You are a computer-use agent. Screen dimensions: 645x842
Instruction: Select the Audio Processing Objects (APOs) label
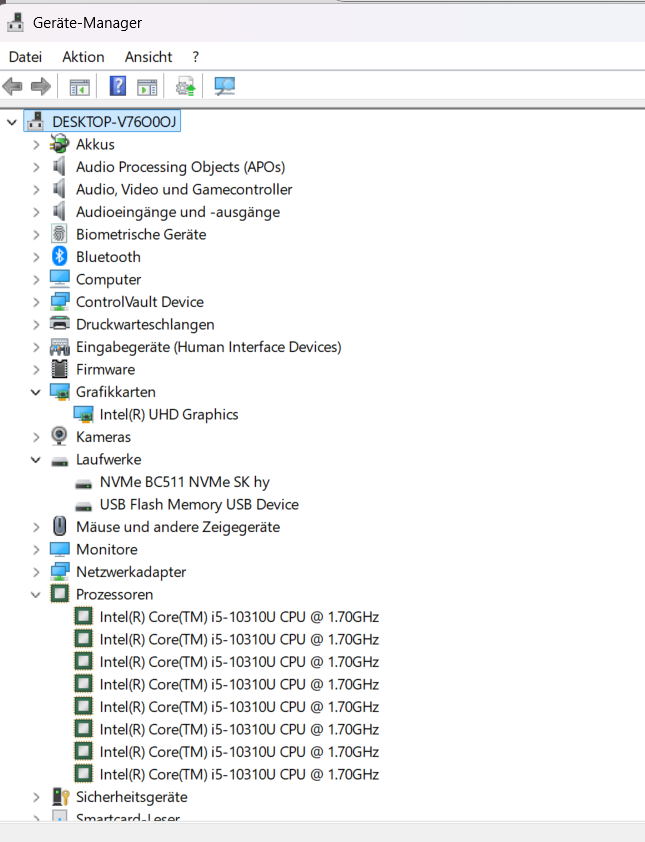click(180, 167)
